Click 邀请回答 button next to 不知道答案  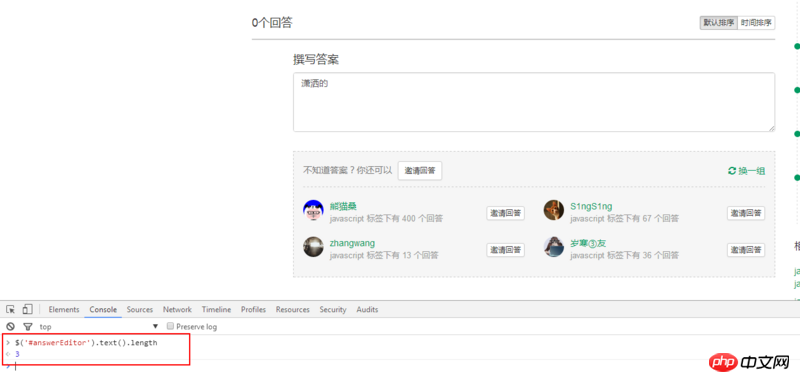coord(420,171)
